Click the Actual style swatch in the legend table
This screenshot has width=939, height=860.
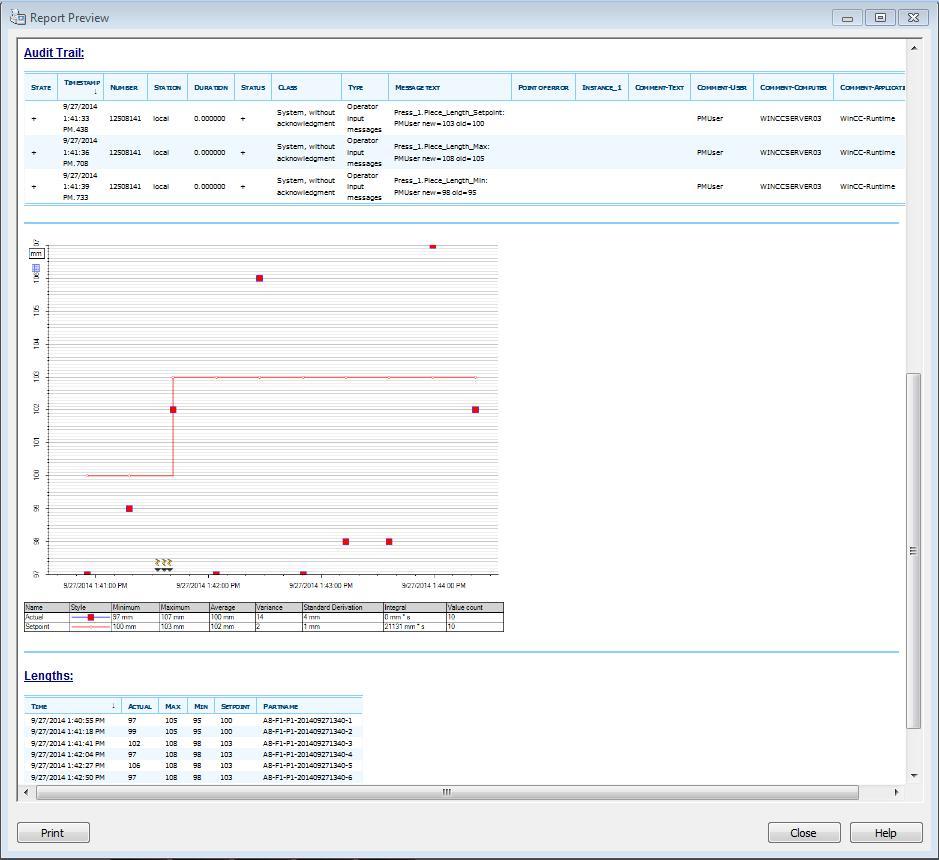click(90, 617)
